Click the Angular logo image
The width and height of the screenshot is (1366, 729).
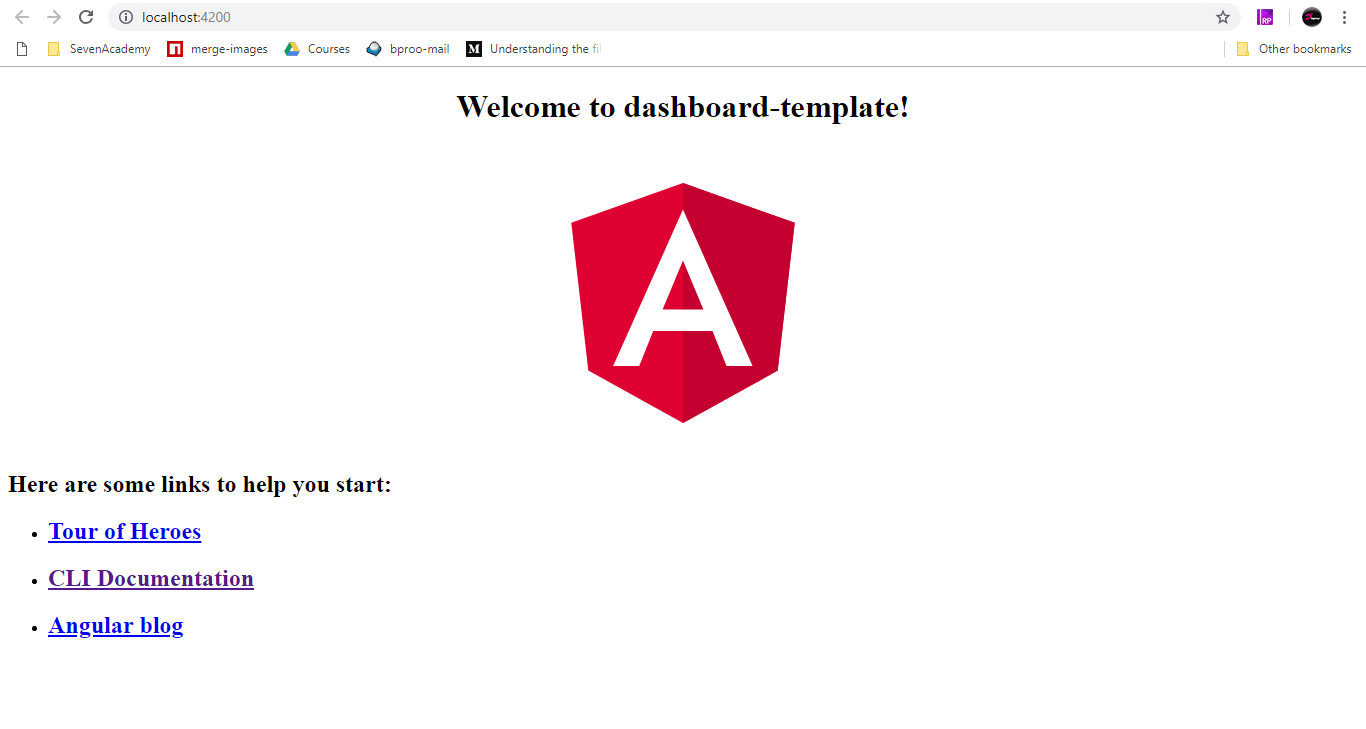683,303
